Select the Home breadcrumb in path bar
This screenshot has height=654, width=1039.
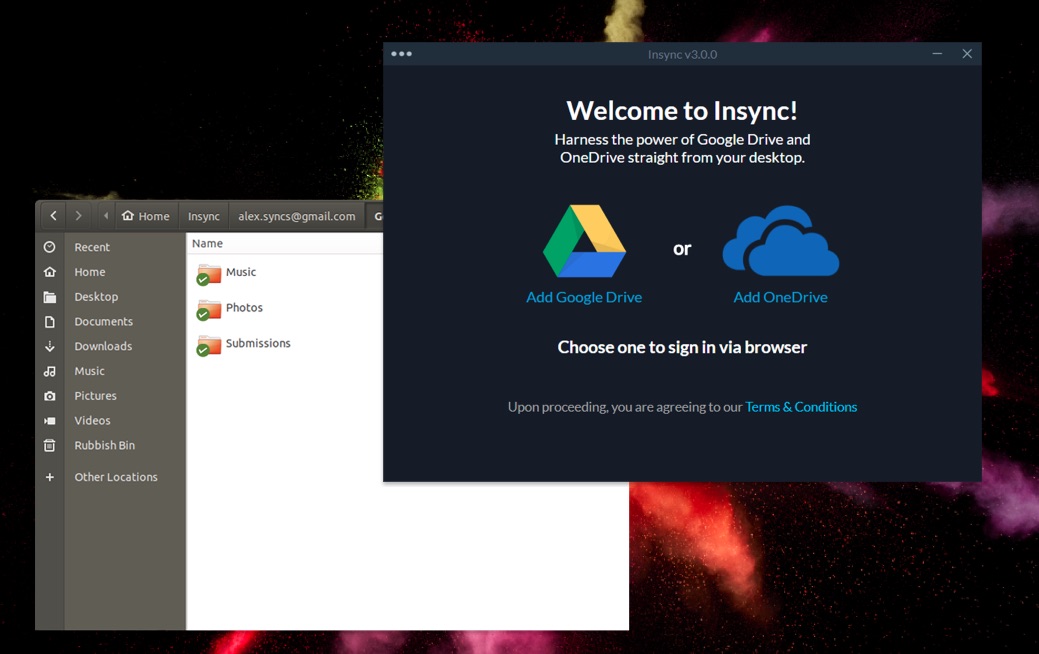(146, 216)
